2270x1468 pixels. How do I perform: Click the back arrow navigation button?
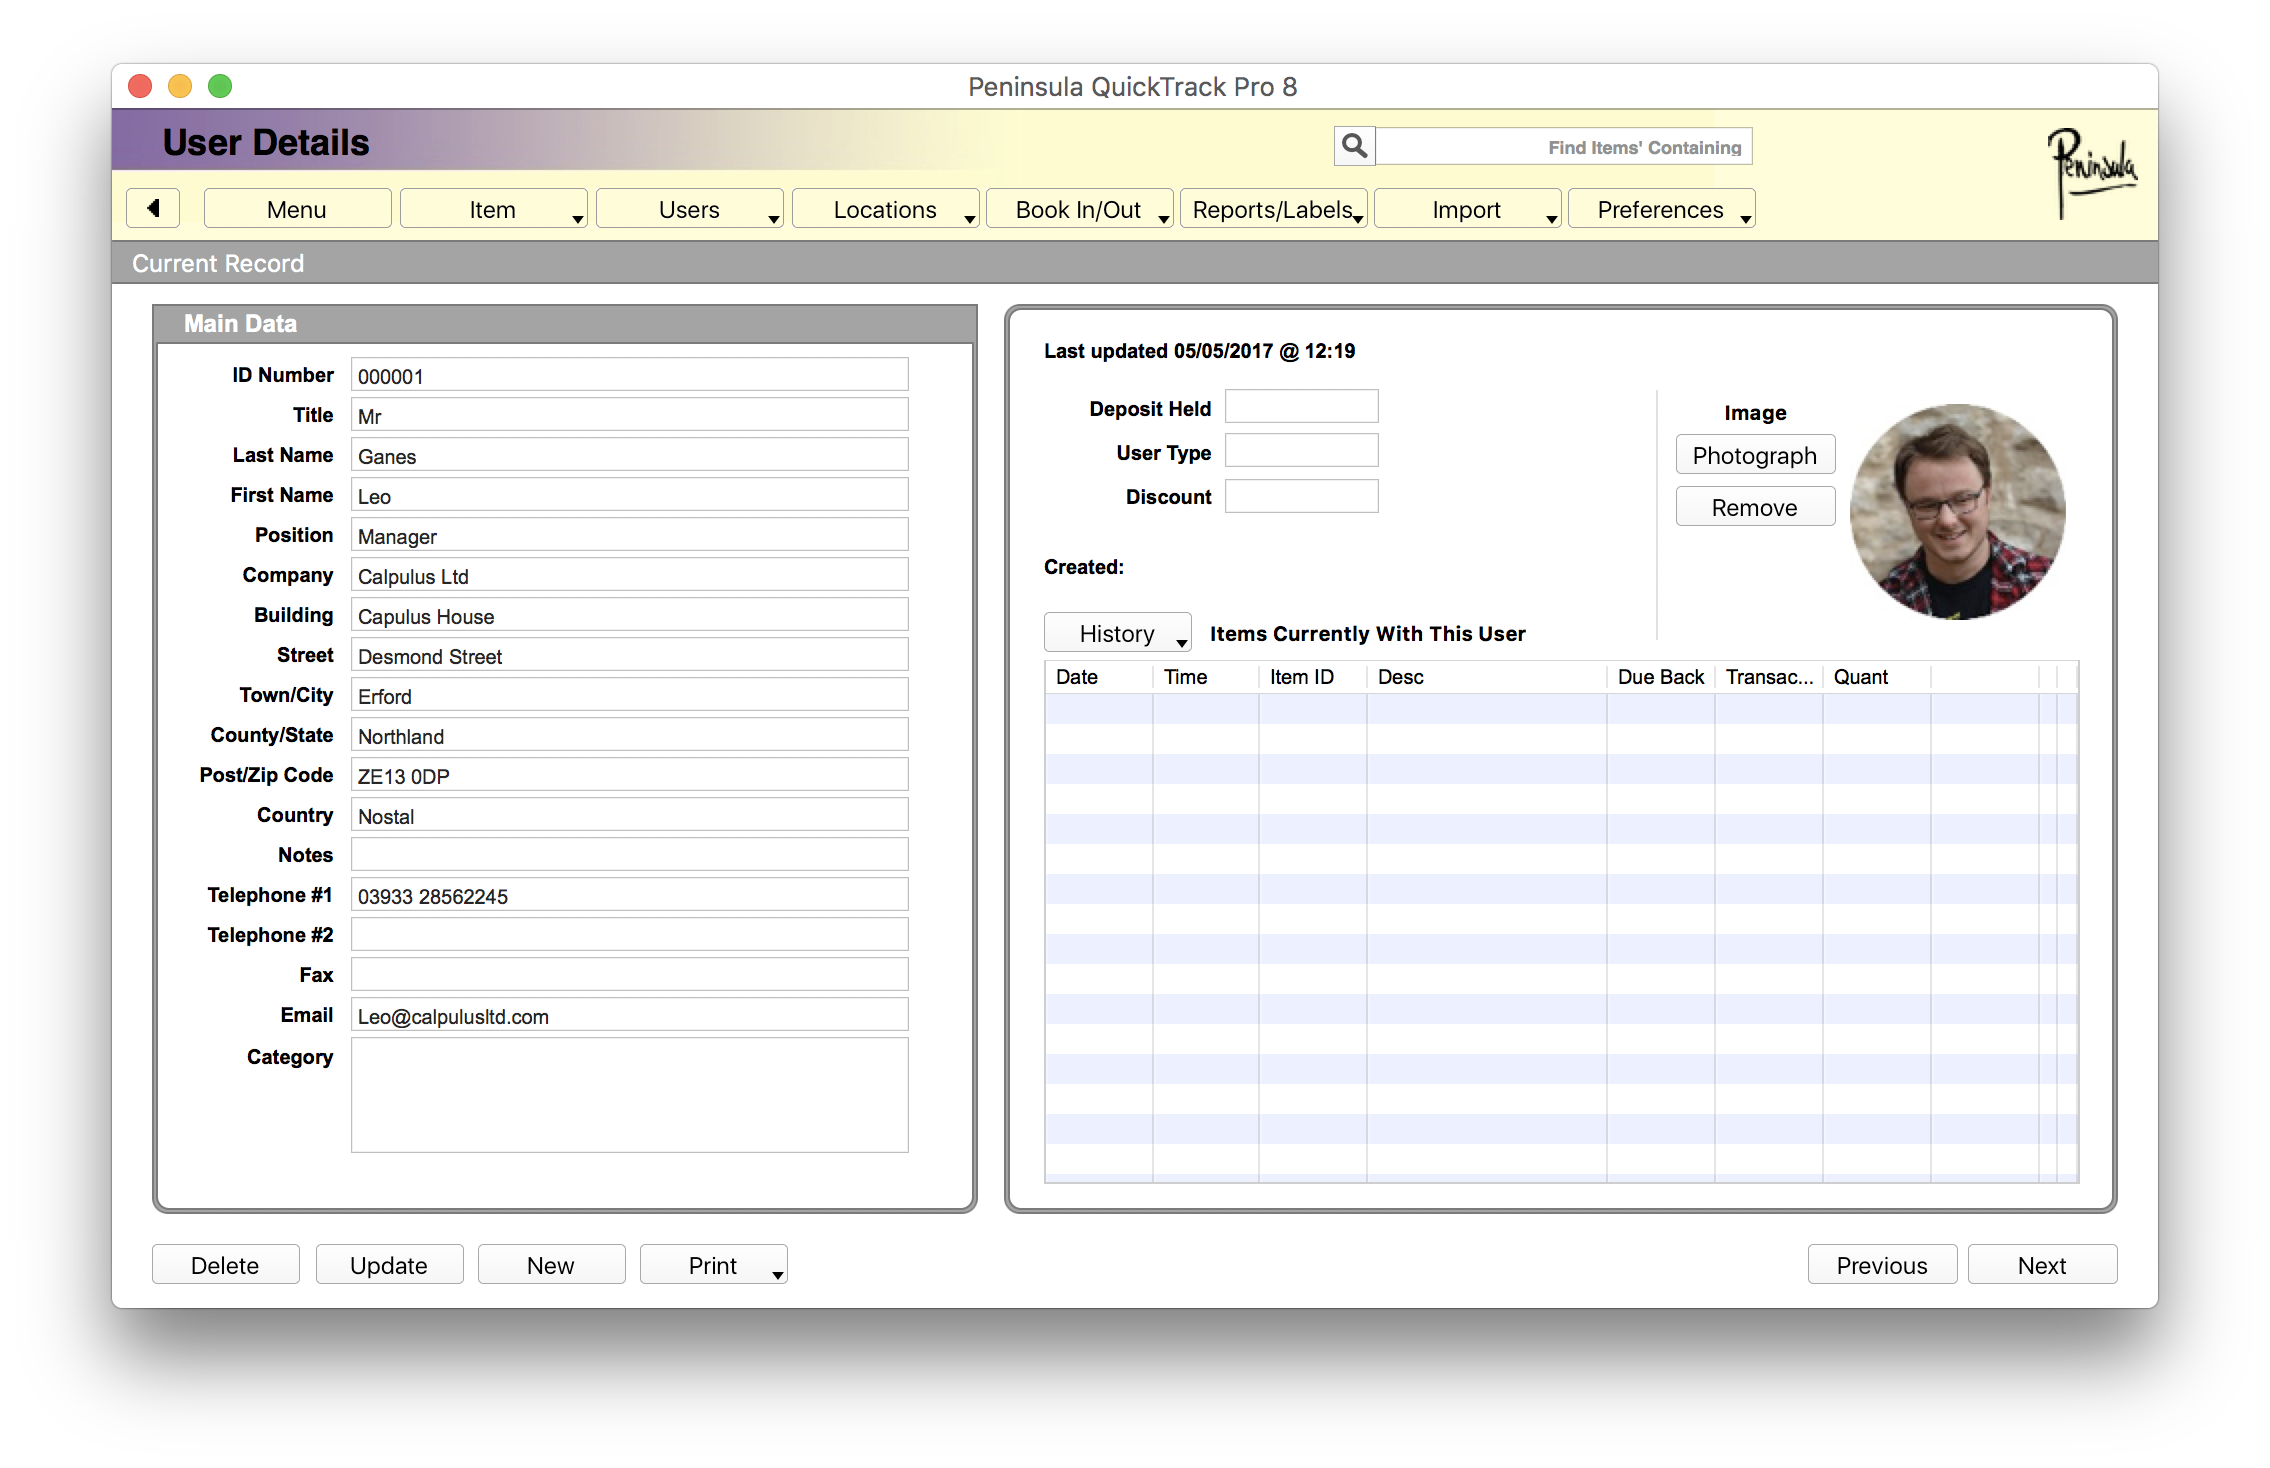(153, 209)
